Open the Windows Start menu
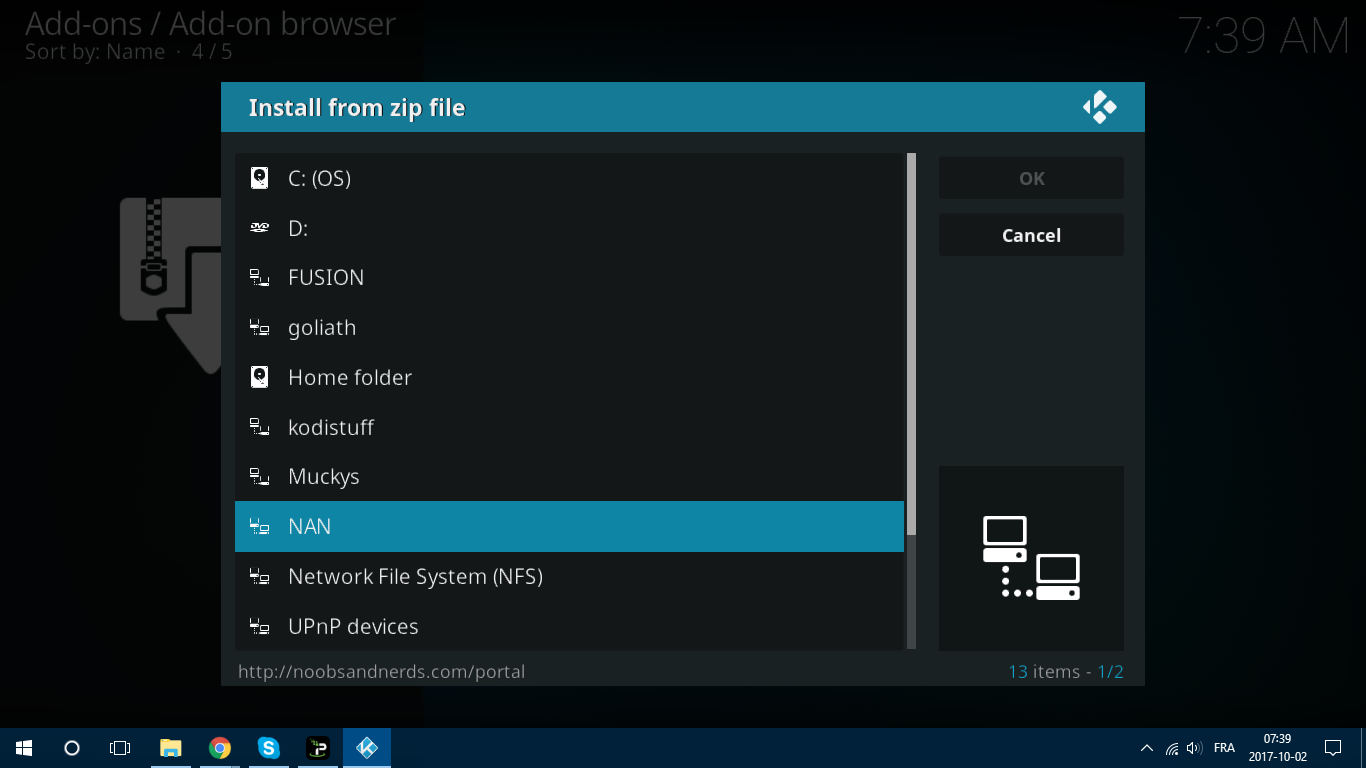Screen dimensions: 1366x768 coord(24,748)
